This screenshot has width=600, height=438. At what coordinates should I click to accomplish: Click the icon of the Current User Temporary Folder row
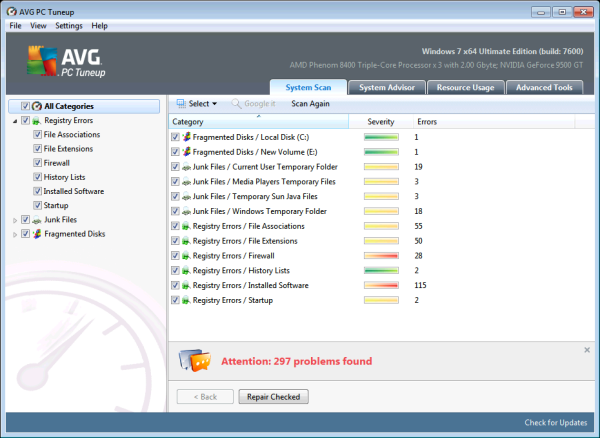(x=186, y=167)
